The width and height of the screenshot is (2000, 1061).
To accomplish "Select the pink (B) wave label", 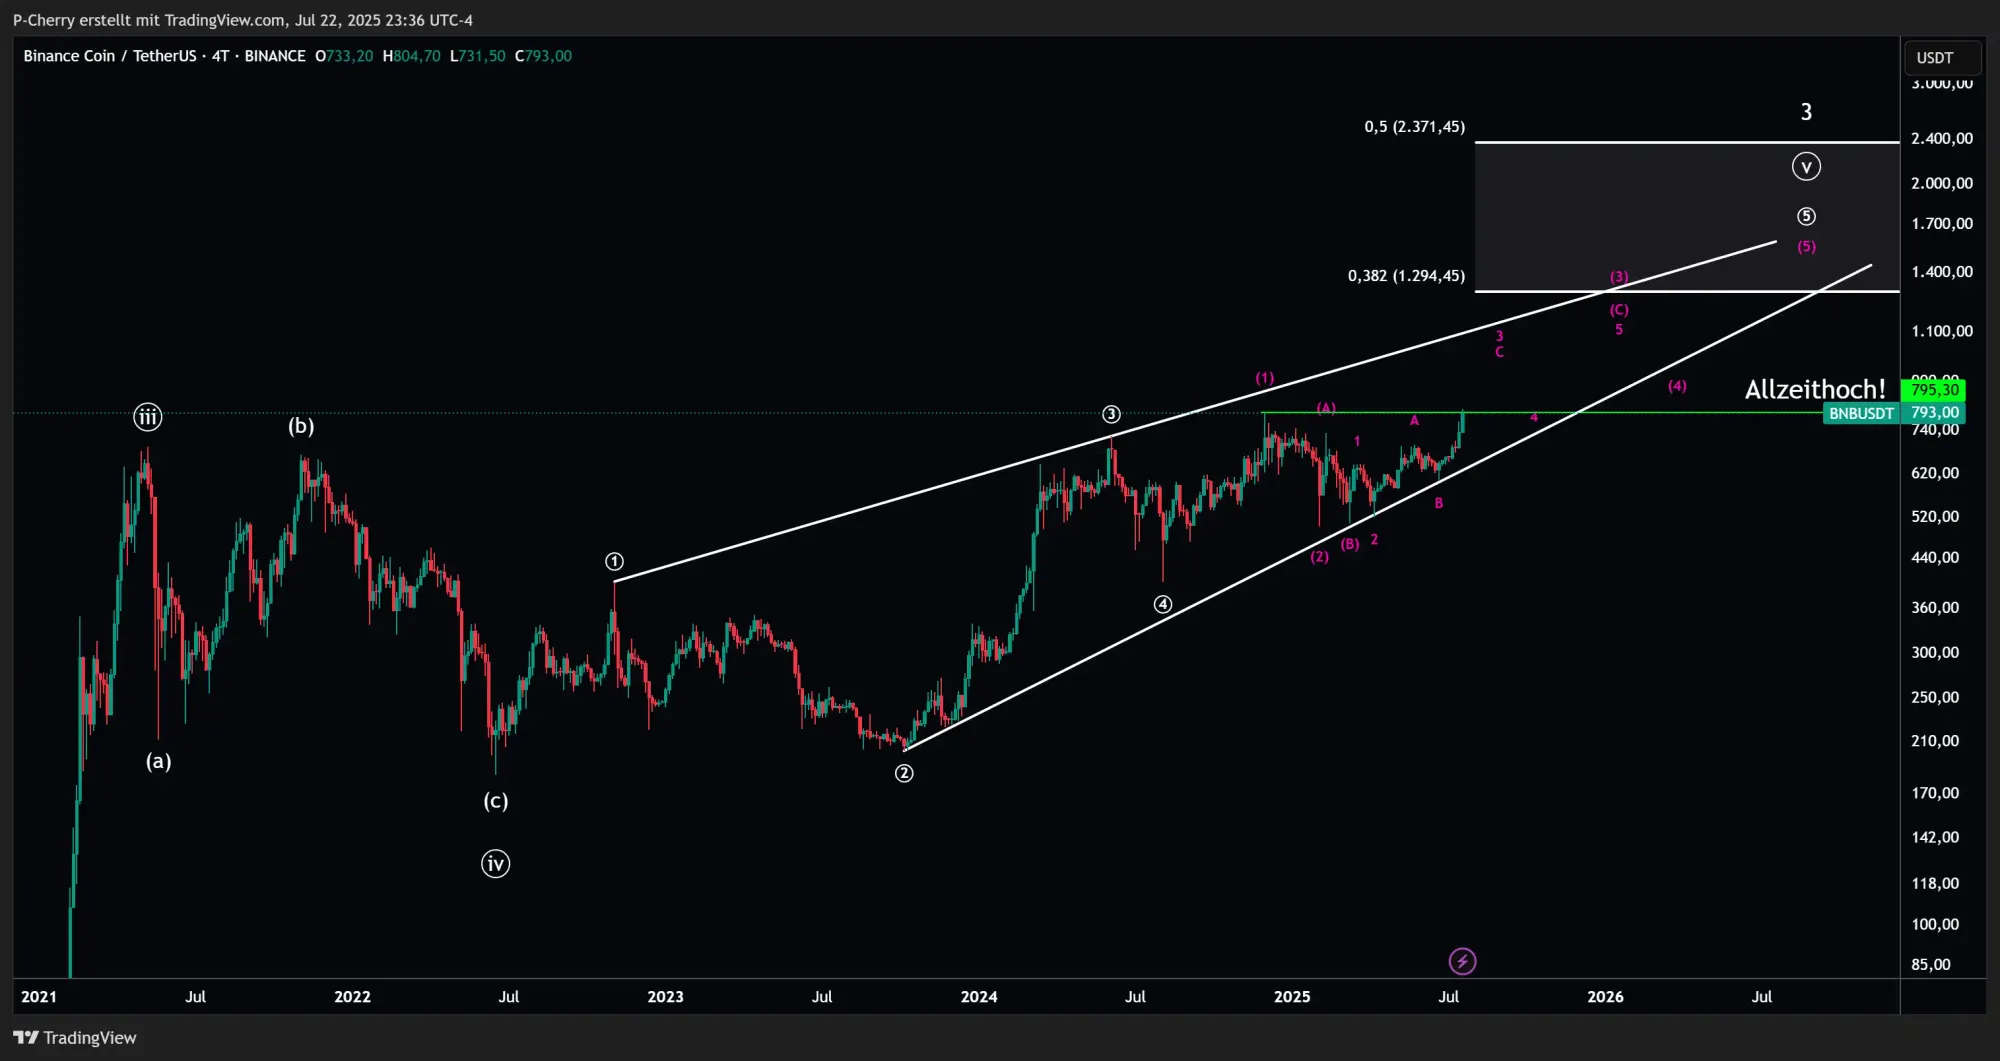I will (1350, 544).
